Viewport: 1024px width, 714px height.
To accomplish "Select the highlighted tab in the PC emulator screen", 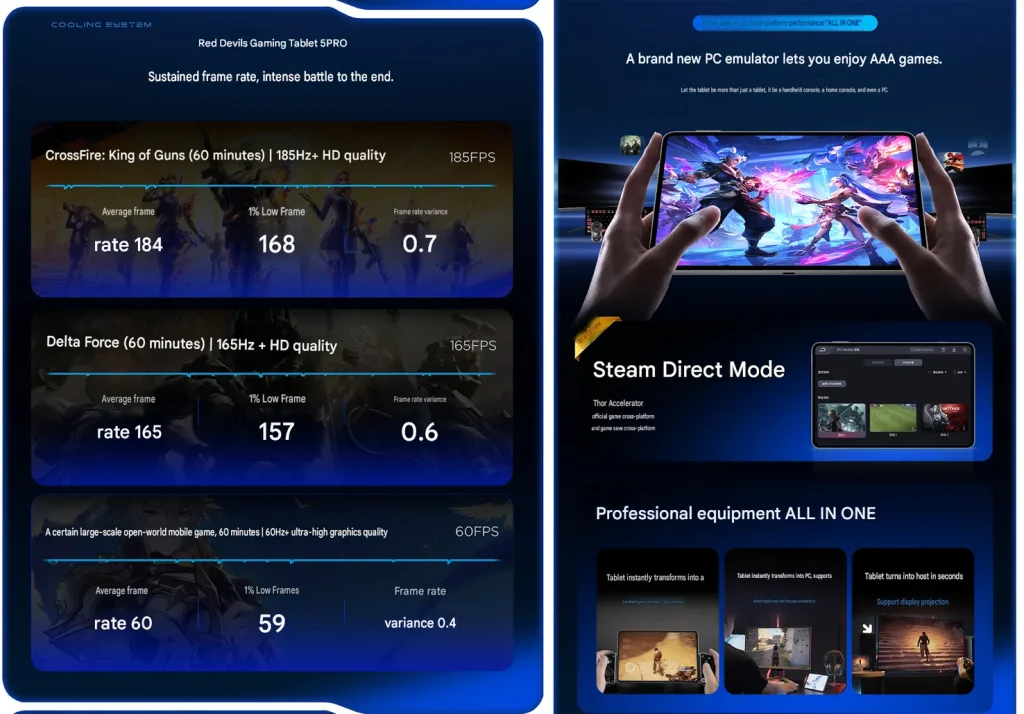I will pyautogui.click(x=908, y=363).
